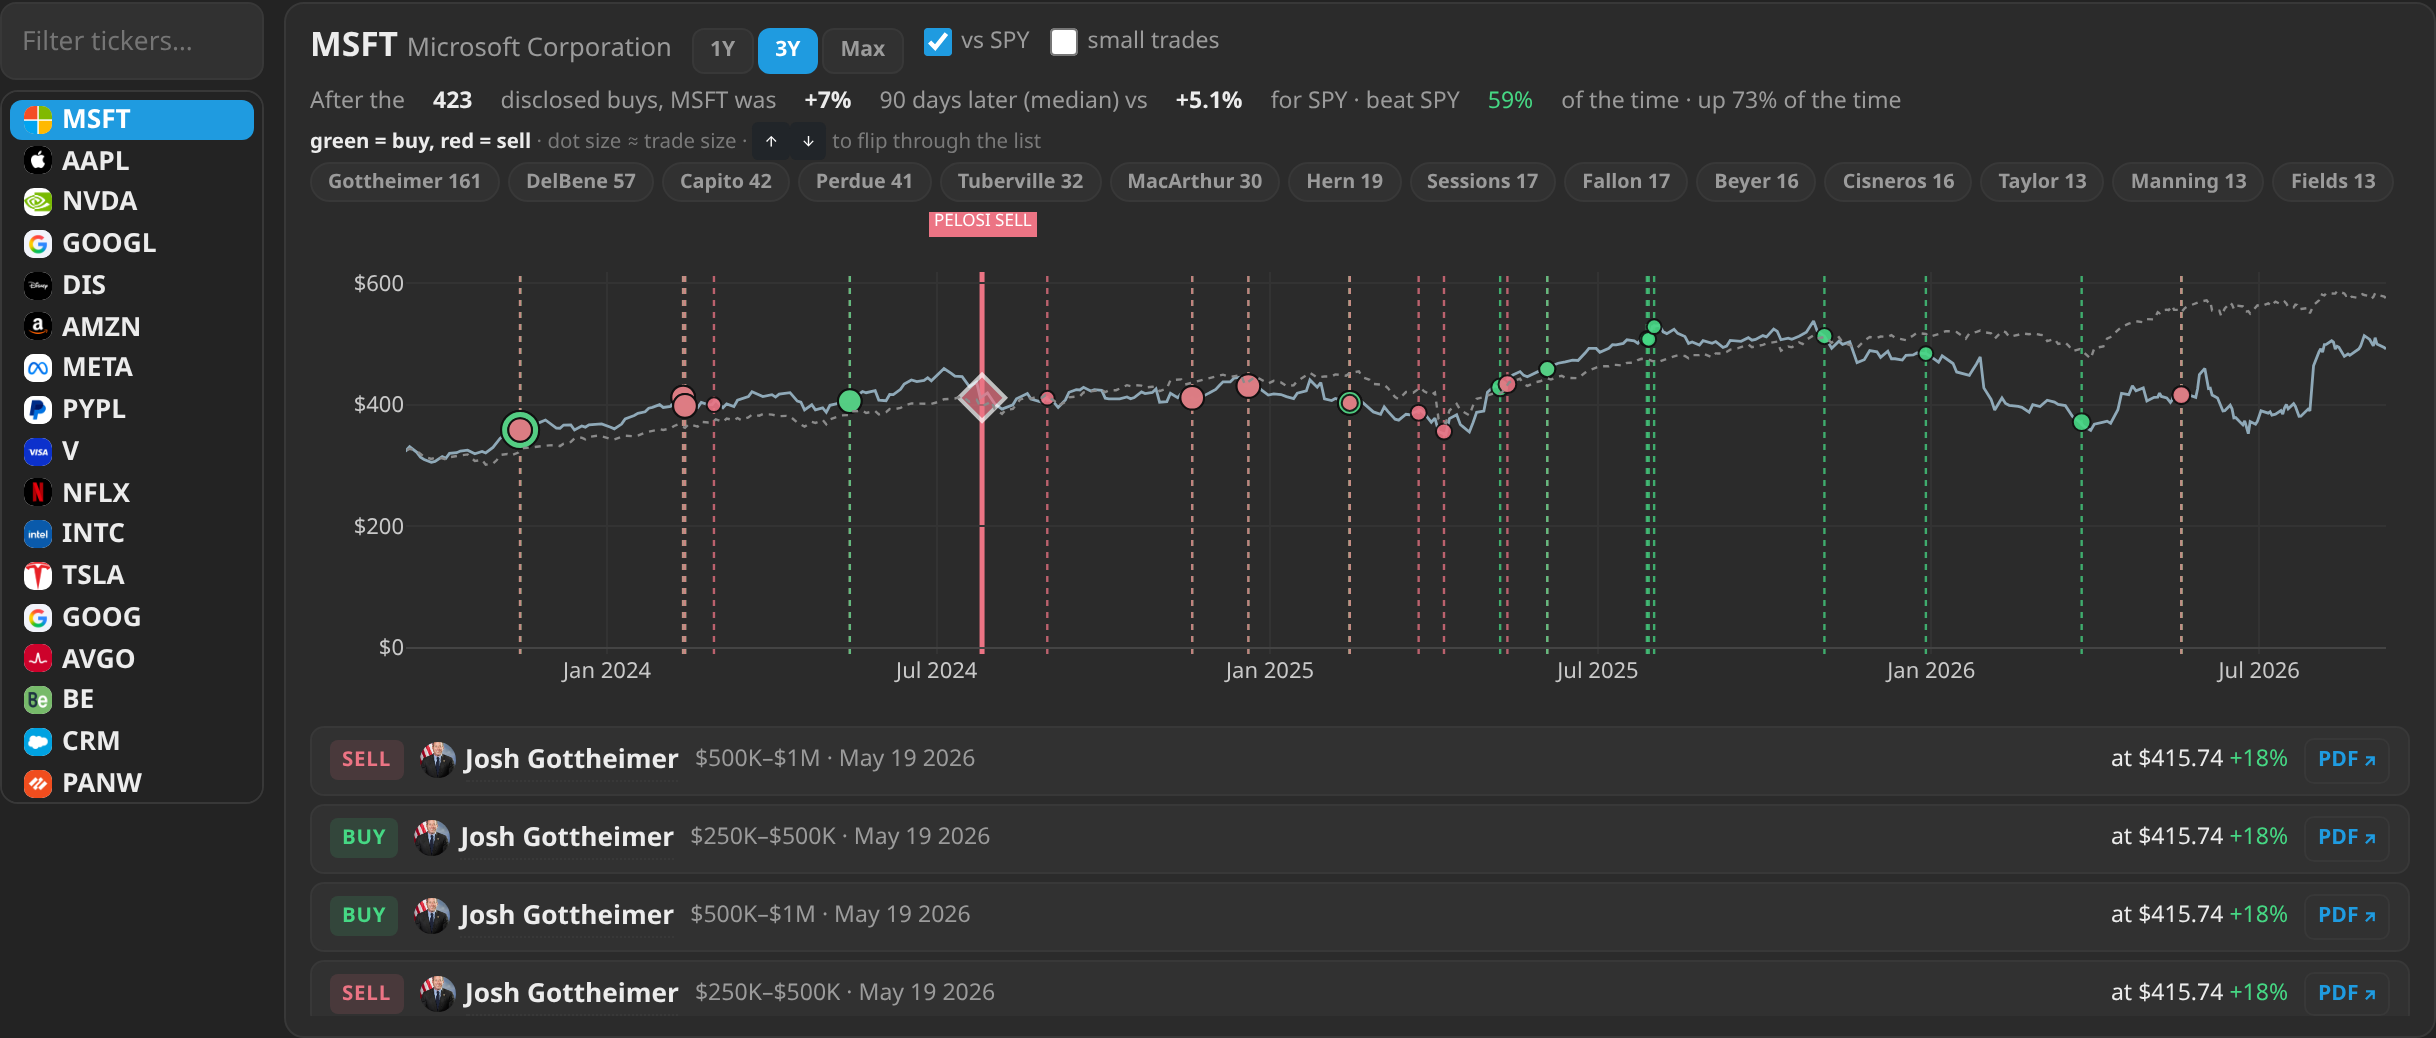Click the "59%" beat SPY value
The image size is (2436, 1038).
pyautogui.click(x=1509, y=100)
